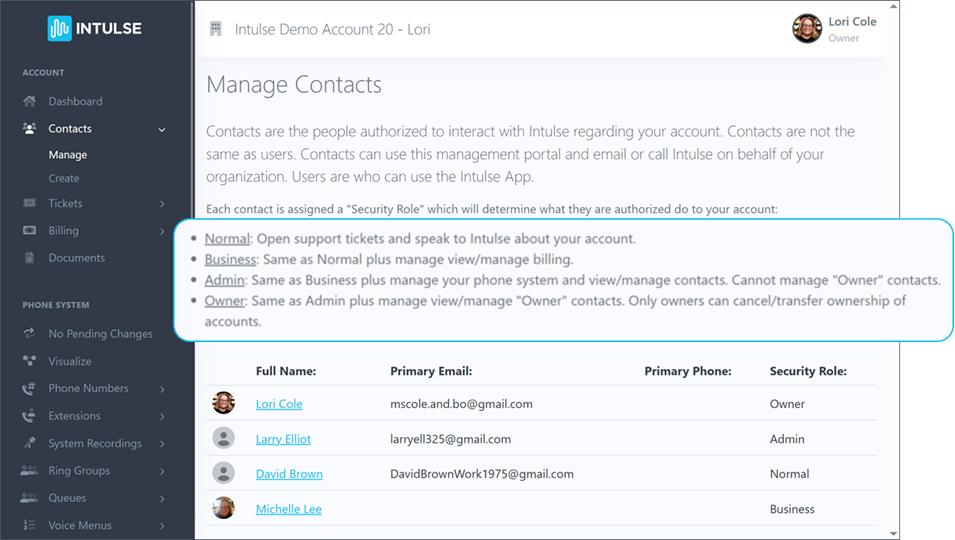The width and height of the screenshot is (955, 540).
Task: Click the Tickets sidebar icon
Action: pos(29,204)
